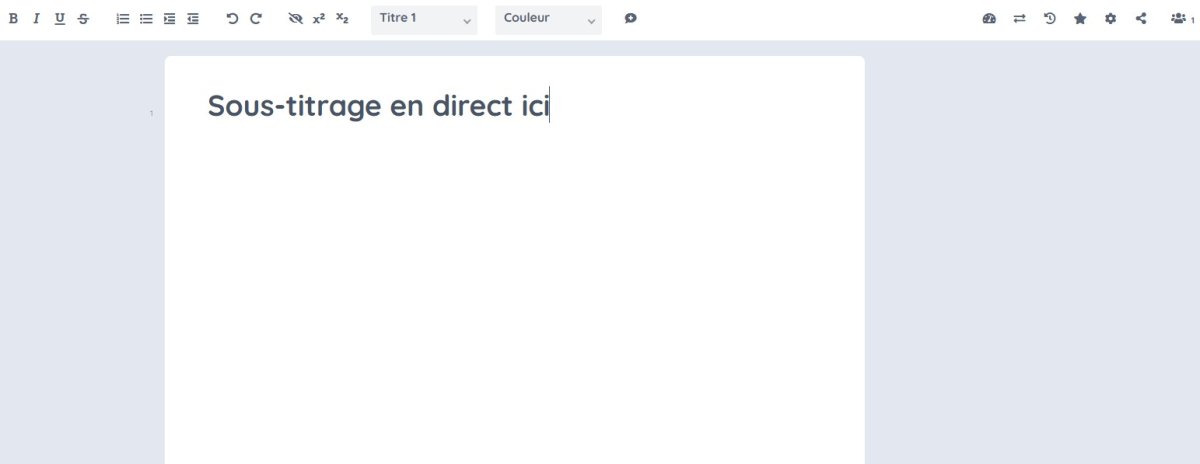
Task: Click the swap arrows icon
Action: pyautogui.click(x=1020, y=19)
